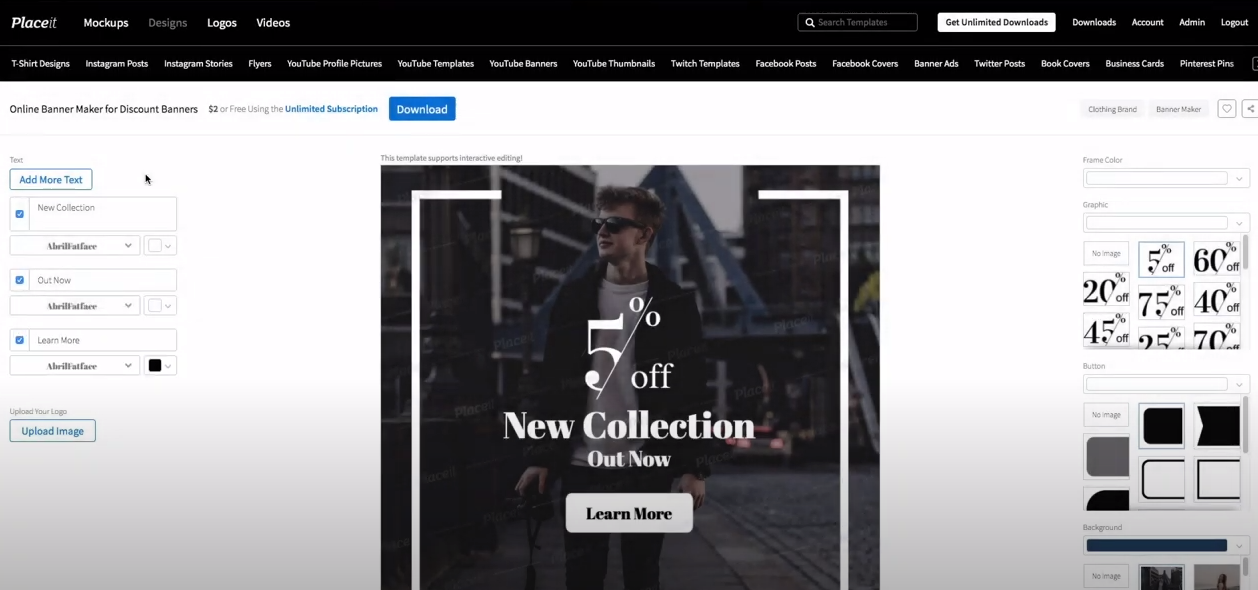This screenshot has height=590, width=1258.
Task: Click the Download button
Action: (421, 108)
